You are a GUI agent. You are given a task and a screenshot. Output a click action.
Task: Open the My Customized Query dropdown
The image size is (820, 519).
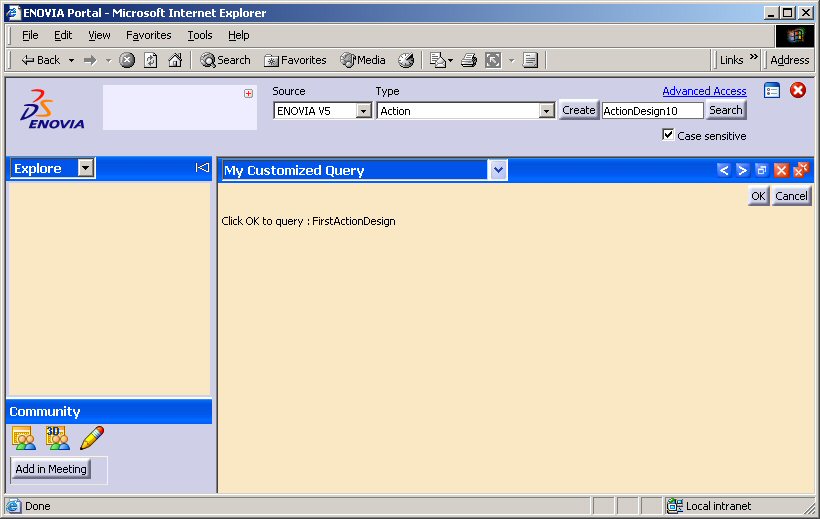[365, 171]
